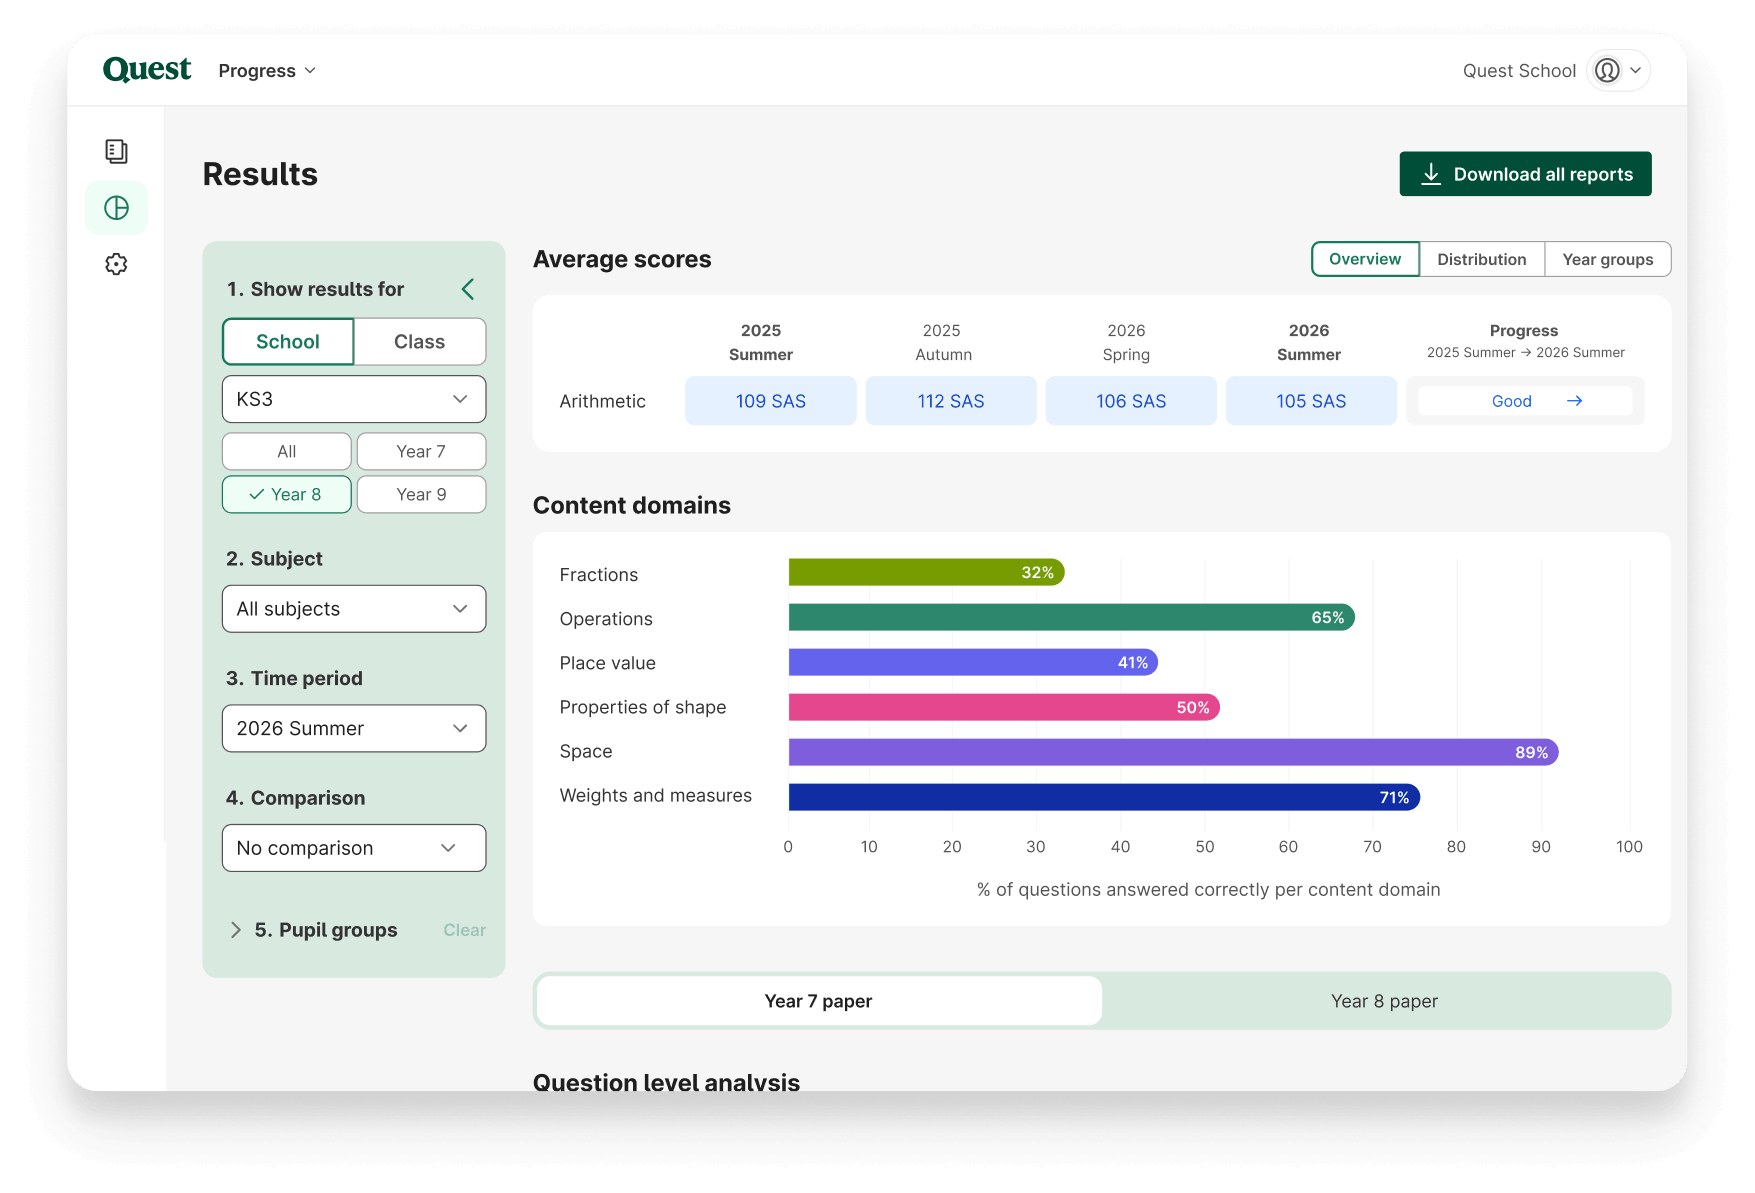Open the settings gear icon in sidebar

click(116, 264)
